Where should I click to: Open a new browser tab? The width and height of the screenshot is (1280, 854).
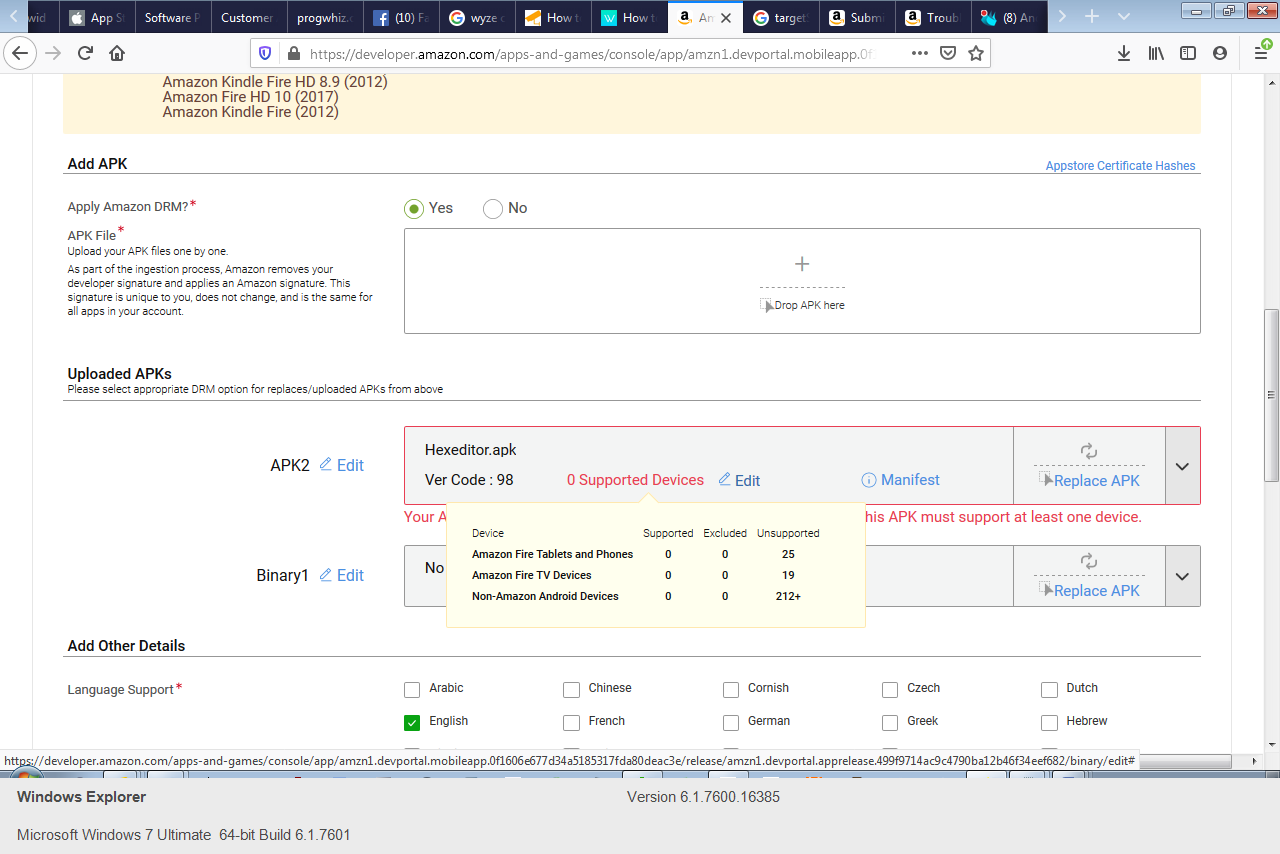coord(1092,17)
